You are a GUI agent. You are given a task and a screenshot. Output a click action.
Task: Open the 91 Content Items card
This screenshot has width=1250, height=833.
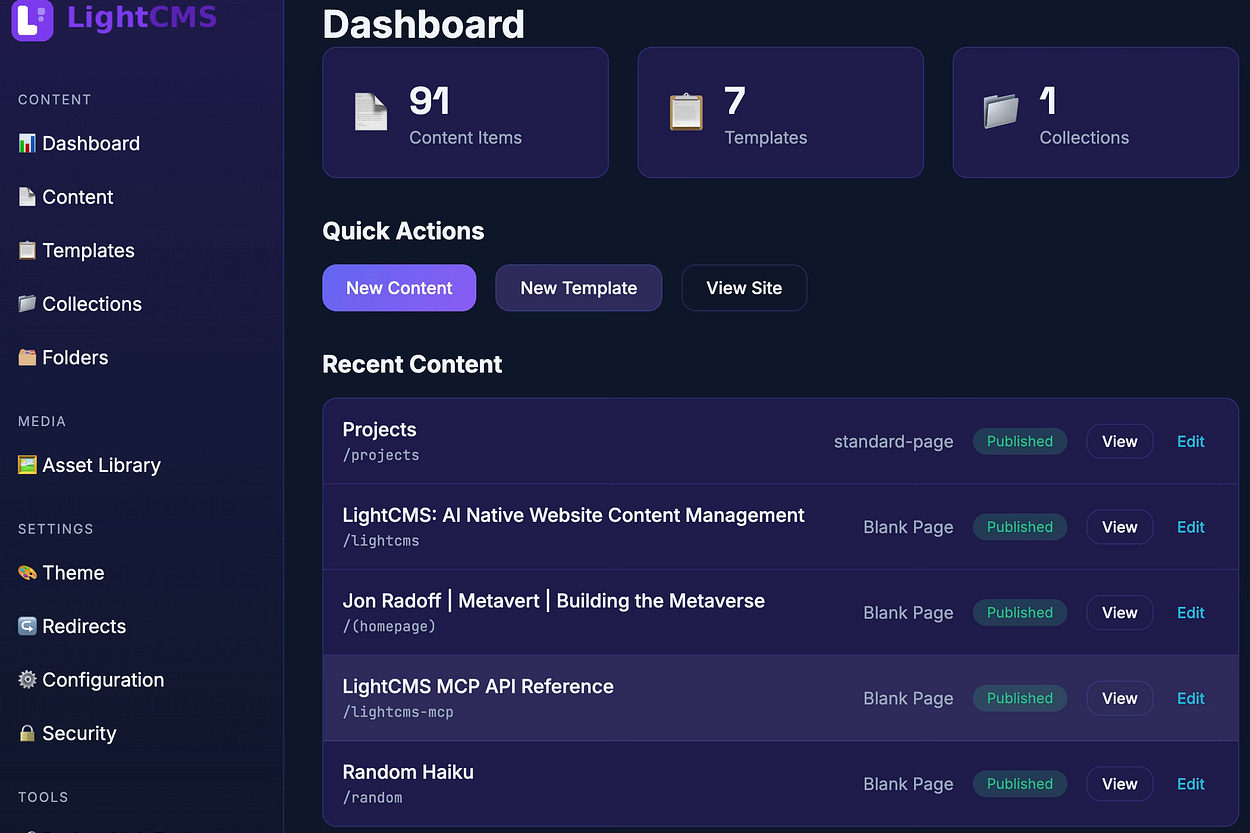click(x=465, y=112)
